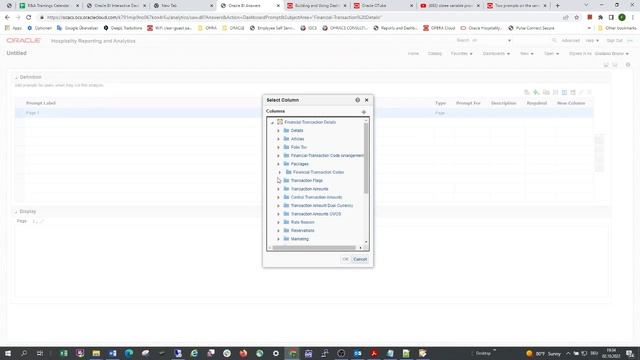Click Financial Transaction Details subject area

pyautogui.click(x=310, y=122)
